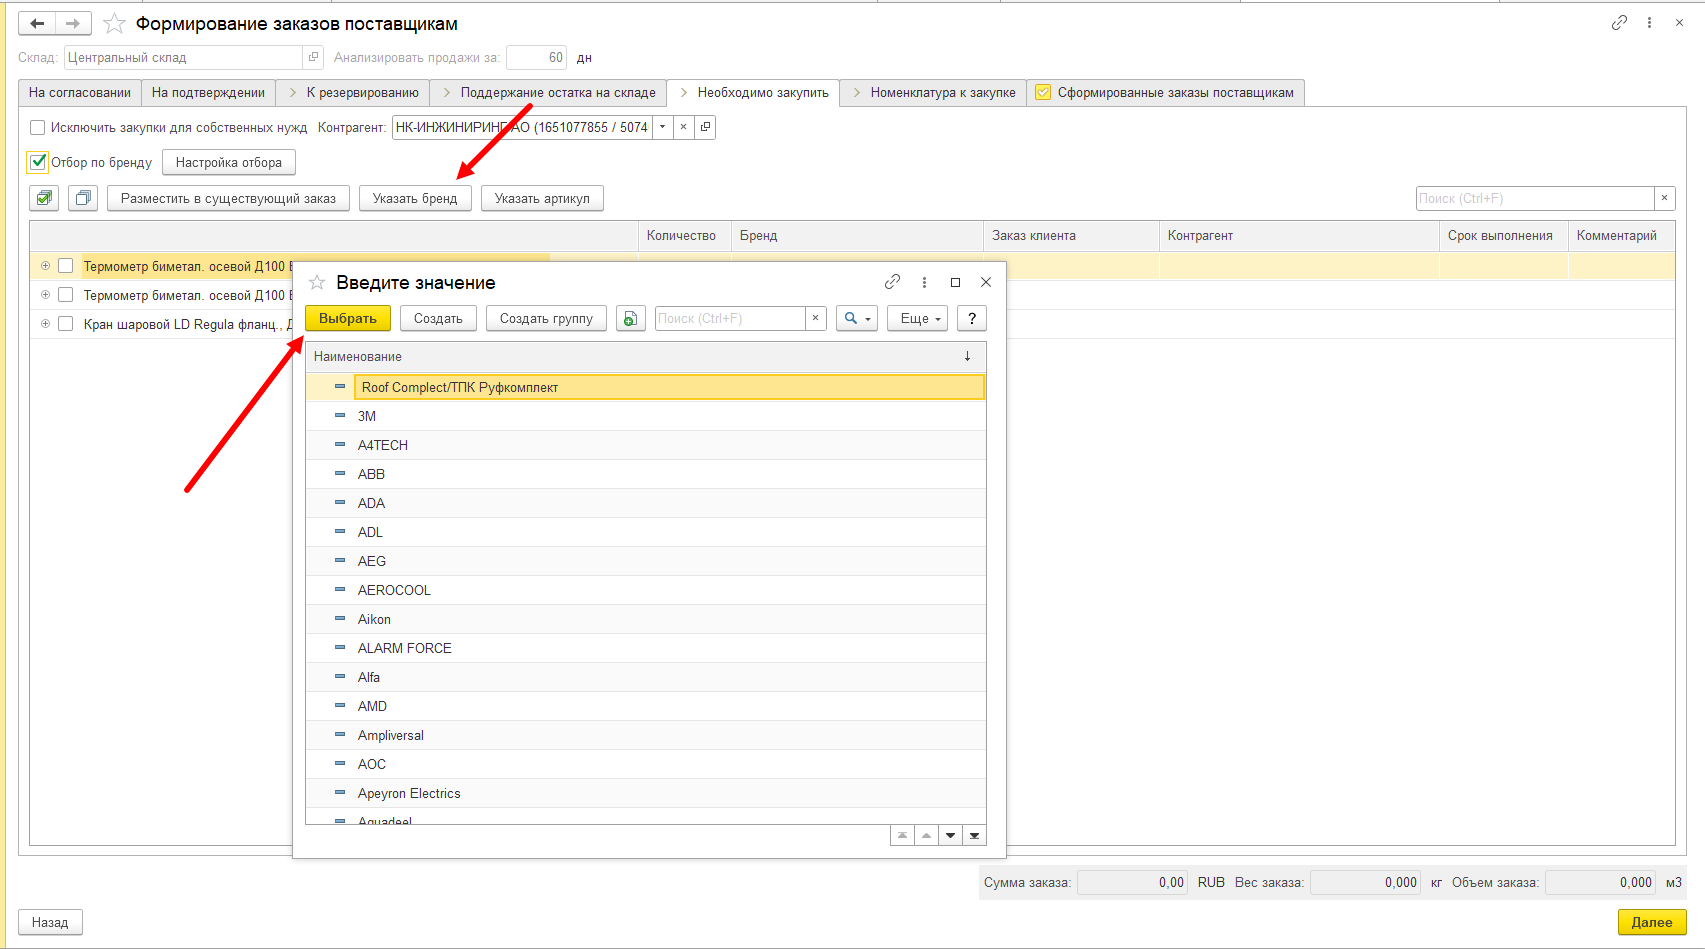Viewport: 1705px width, 949px height.
Task: Open selected Контрагент card icon
Action: (705, 127)
